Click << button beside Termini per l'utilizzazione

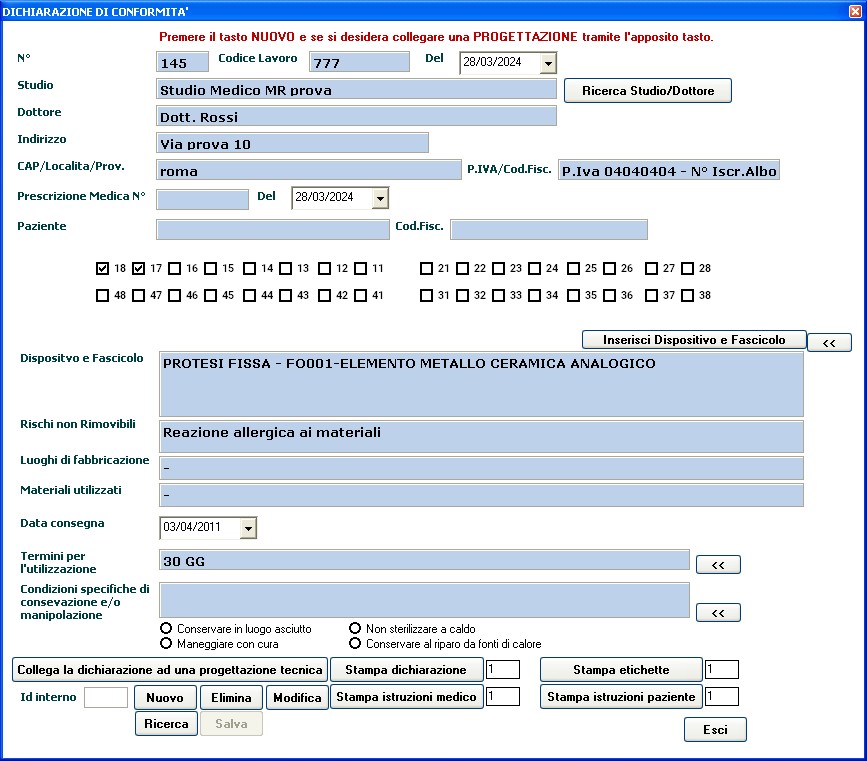[x=718, y=565]
